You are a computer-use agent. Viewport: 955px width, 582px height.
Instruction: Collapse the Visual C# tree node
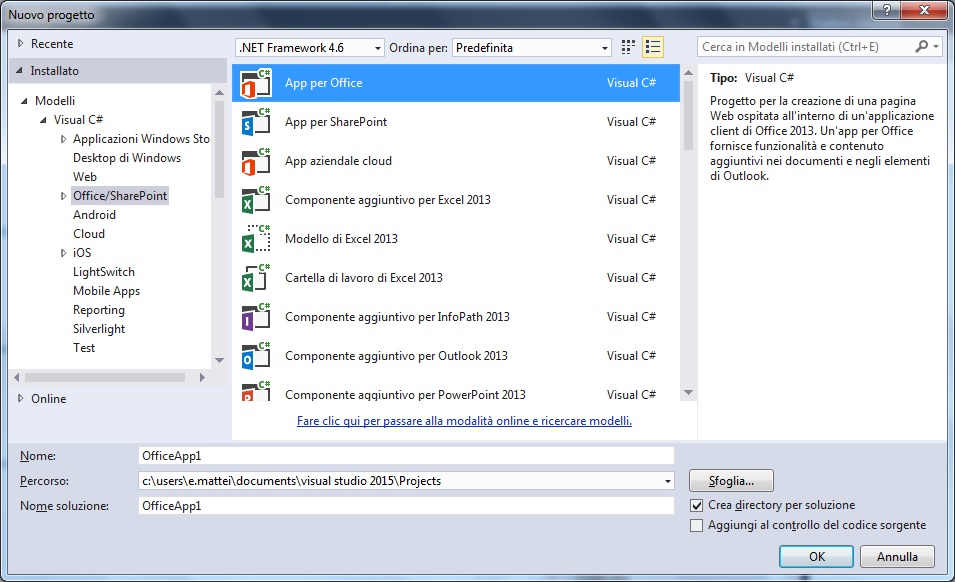pyautogui.click(x=43, y=120)
